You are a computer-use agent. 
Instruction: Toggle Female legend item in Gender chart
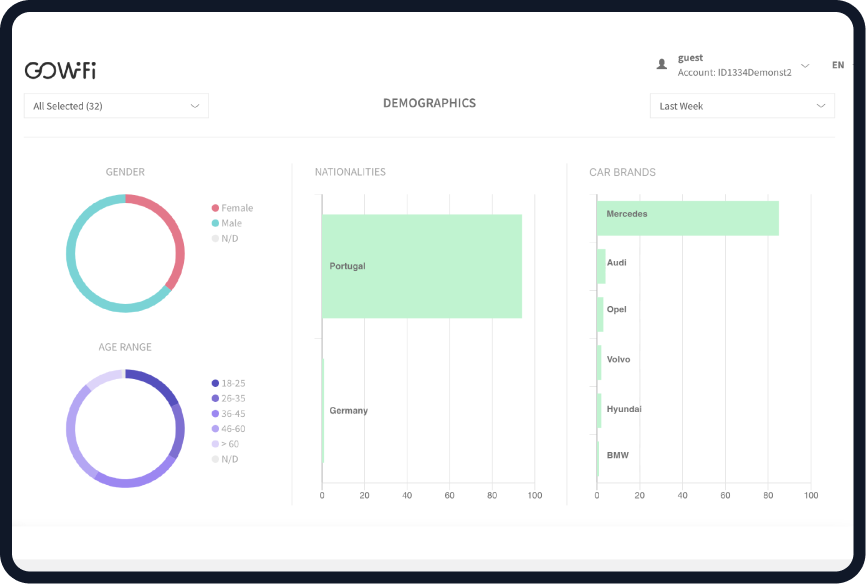click(x=232, y=208)
